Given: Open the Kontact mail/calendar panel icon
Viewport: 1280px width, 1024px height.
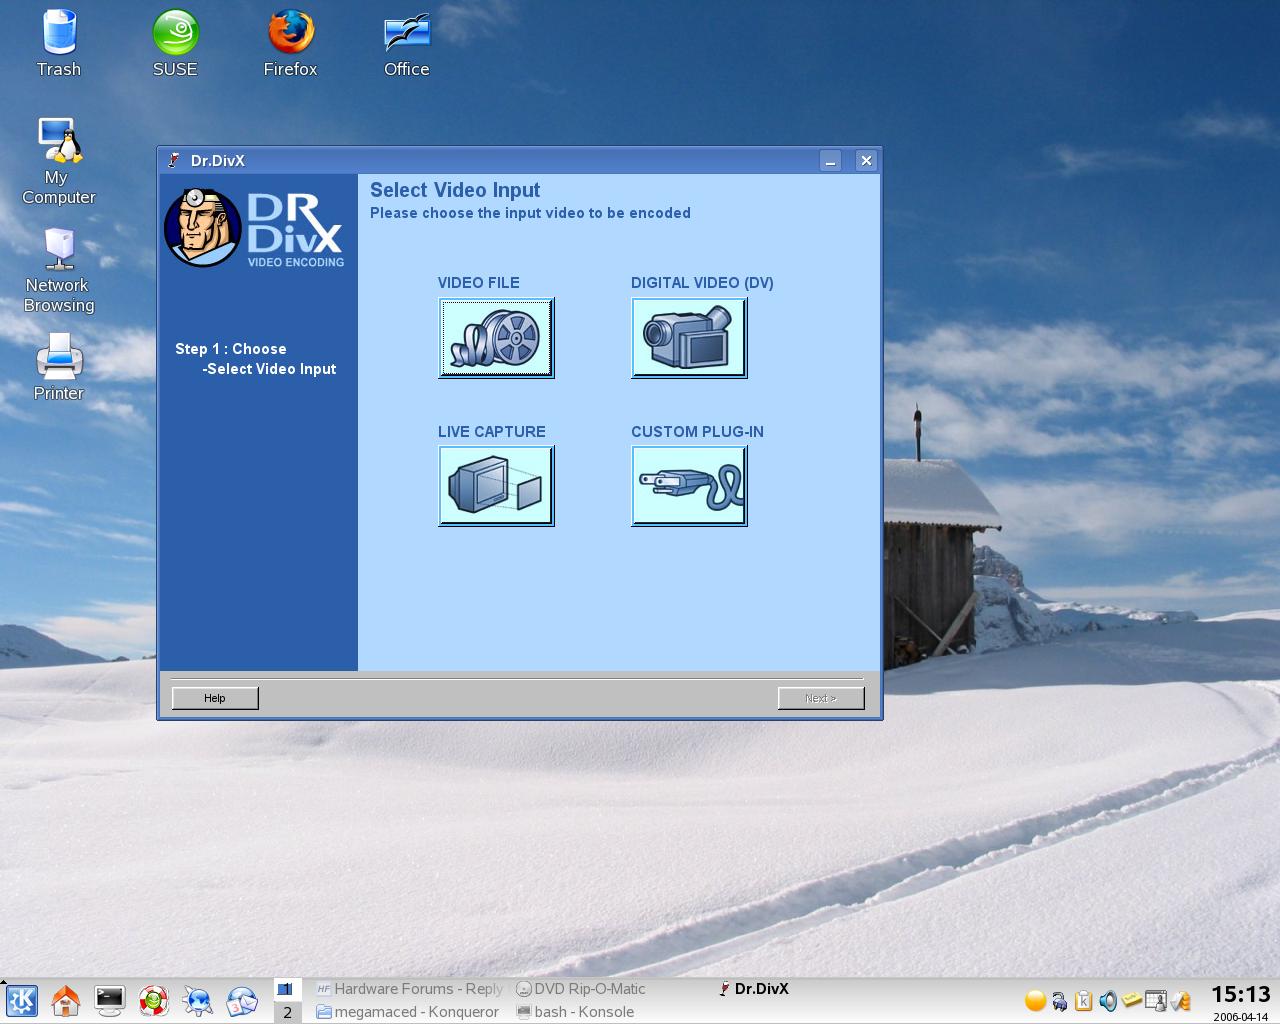Looking at the screenshot, I should tap(242, 1000).
